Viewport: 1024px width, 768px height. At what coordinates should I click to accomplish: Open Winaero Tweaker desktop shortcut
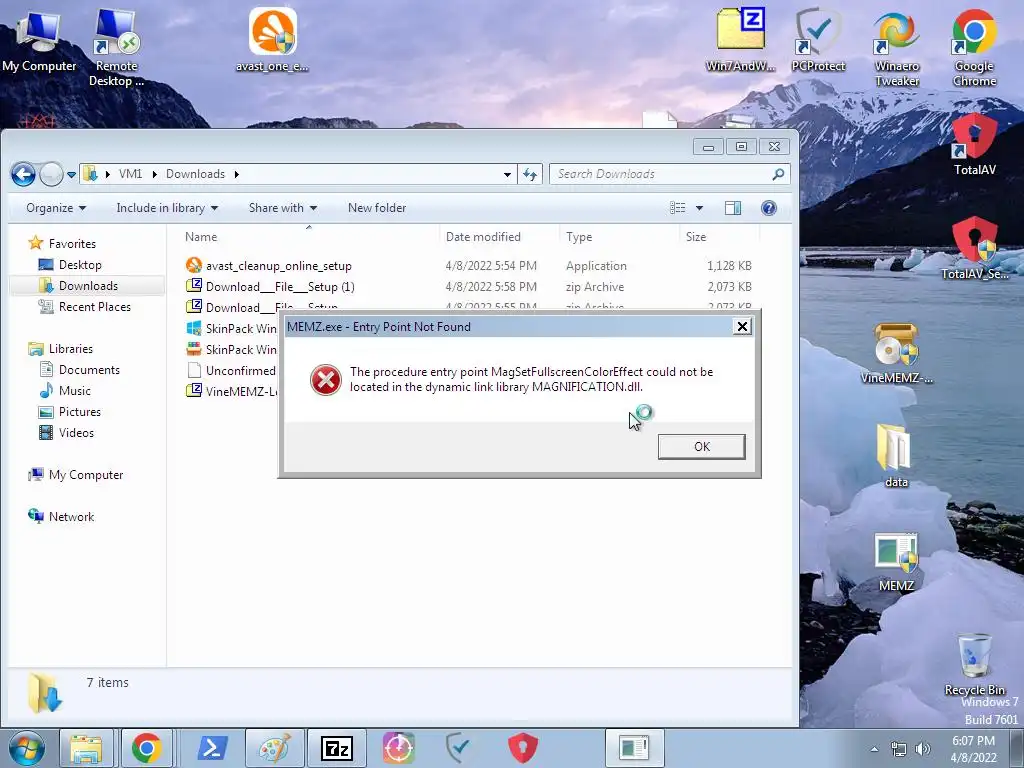tap(897, 47)
